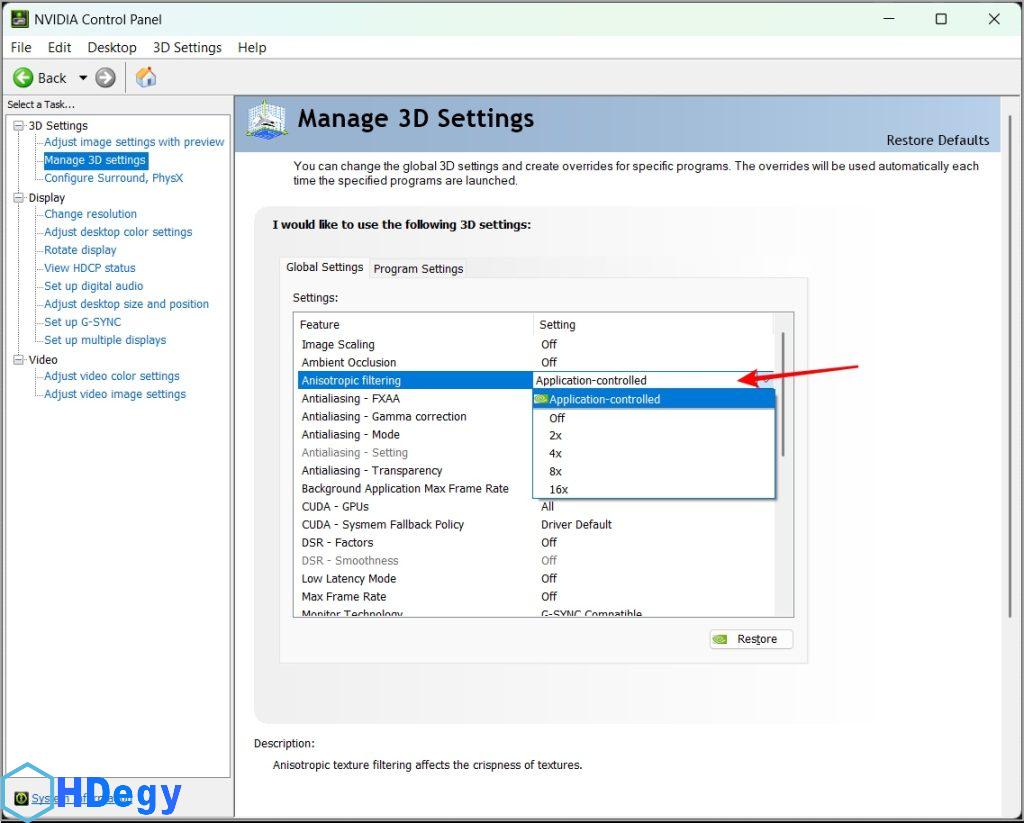Select 16x anisotropic filtering option
Image resolution: width=1024 pixels, height=823 pixels.
point(558,489)
